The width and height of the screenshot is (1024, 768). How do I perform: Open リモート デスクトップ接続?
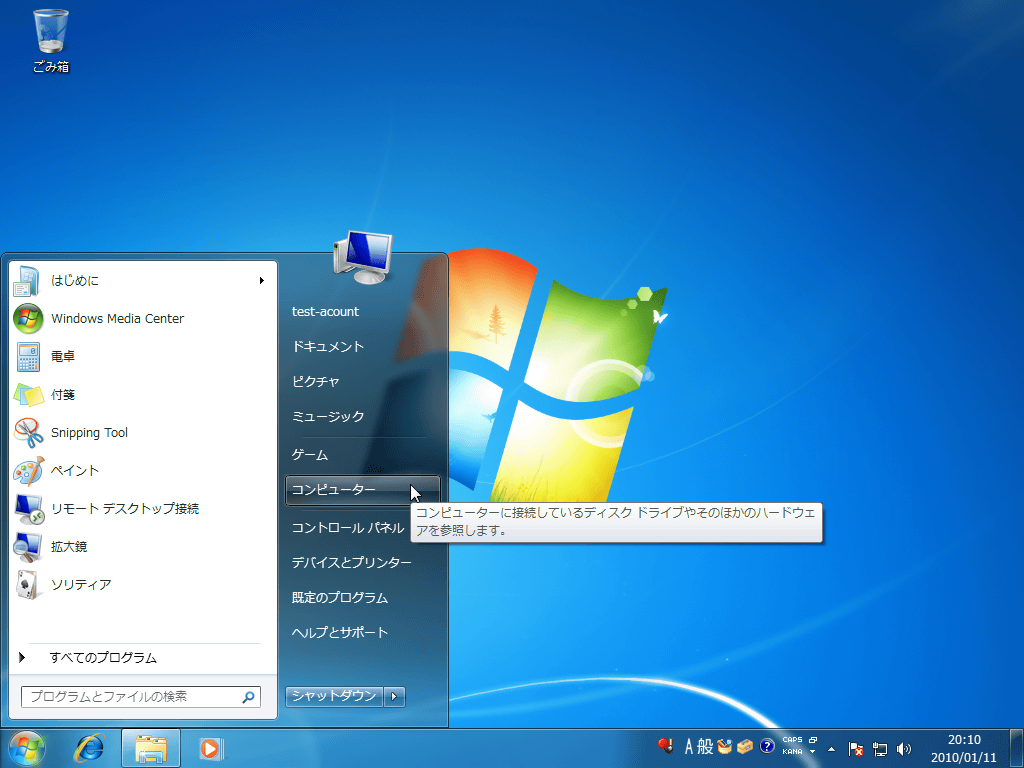coord(140,508)
